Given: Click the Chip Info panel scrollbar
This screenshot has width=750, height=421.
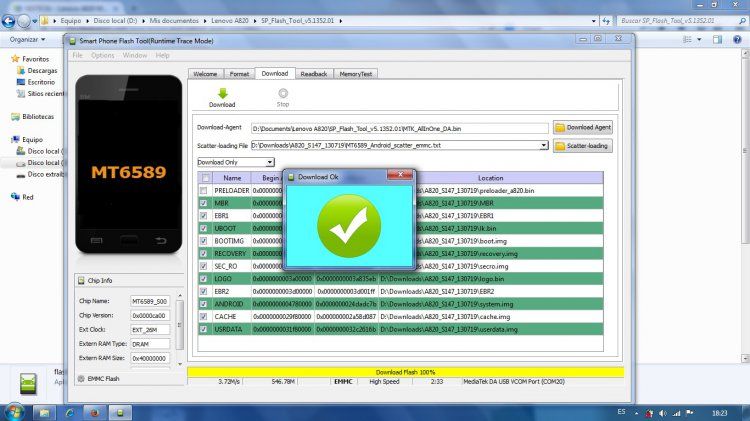Looking at the screenshot, I should [180, 325].
